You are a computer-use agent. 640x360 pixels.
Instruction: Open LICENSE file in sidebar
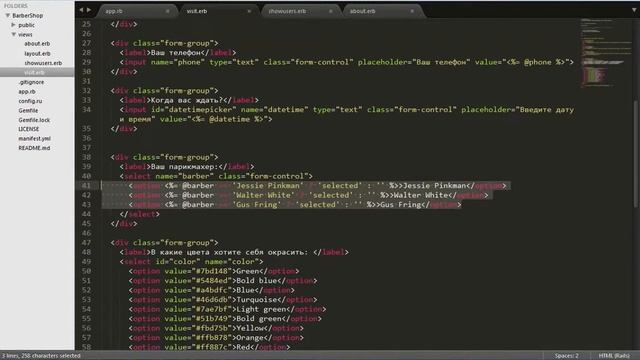click(x=29, y=129)
